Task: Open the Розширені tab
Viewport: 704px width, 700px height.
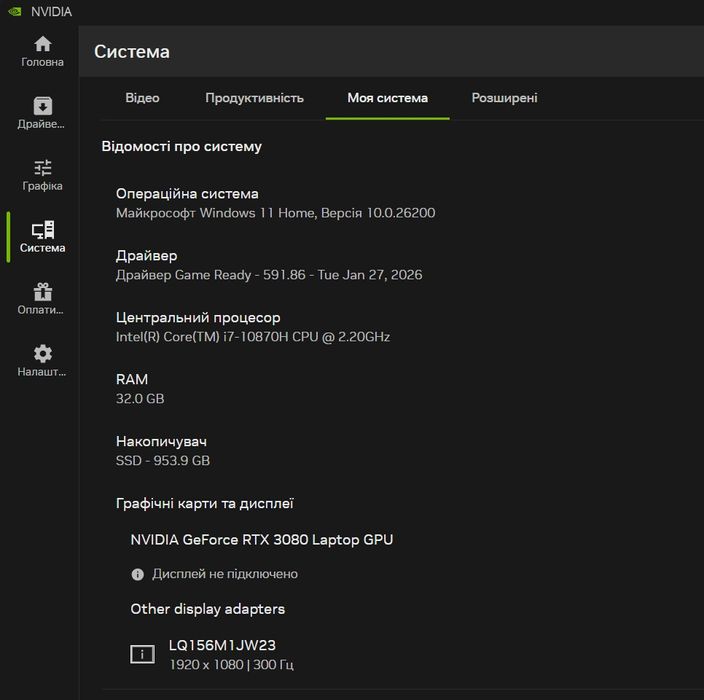Action: tap(504, 98)
